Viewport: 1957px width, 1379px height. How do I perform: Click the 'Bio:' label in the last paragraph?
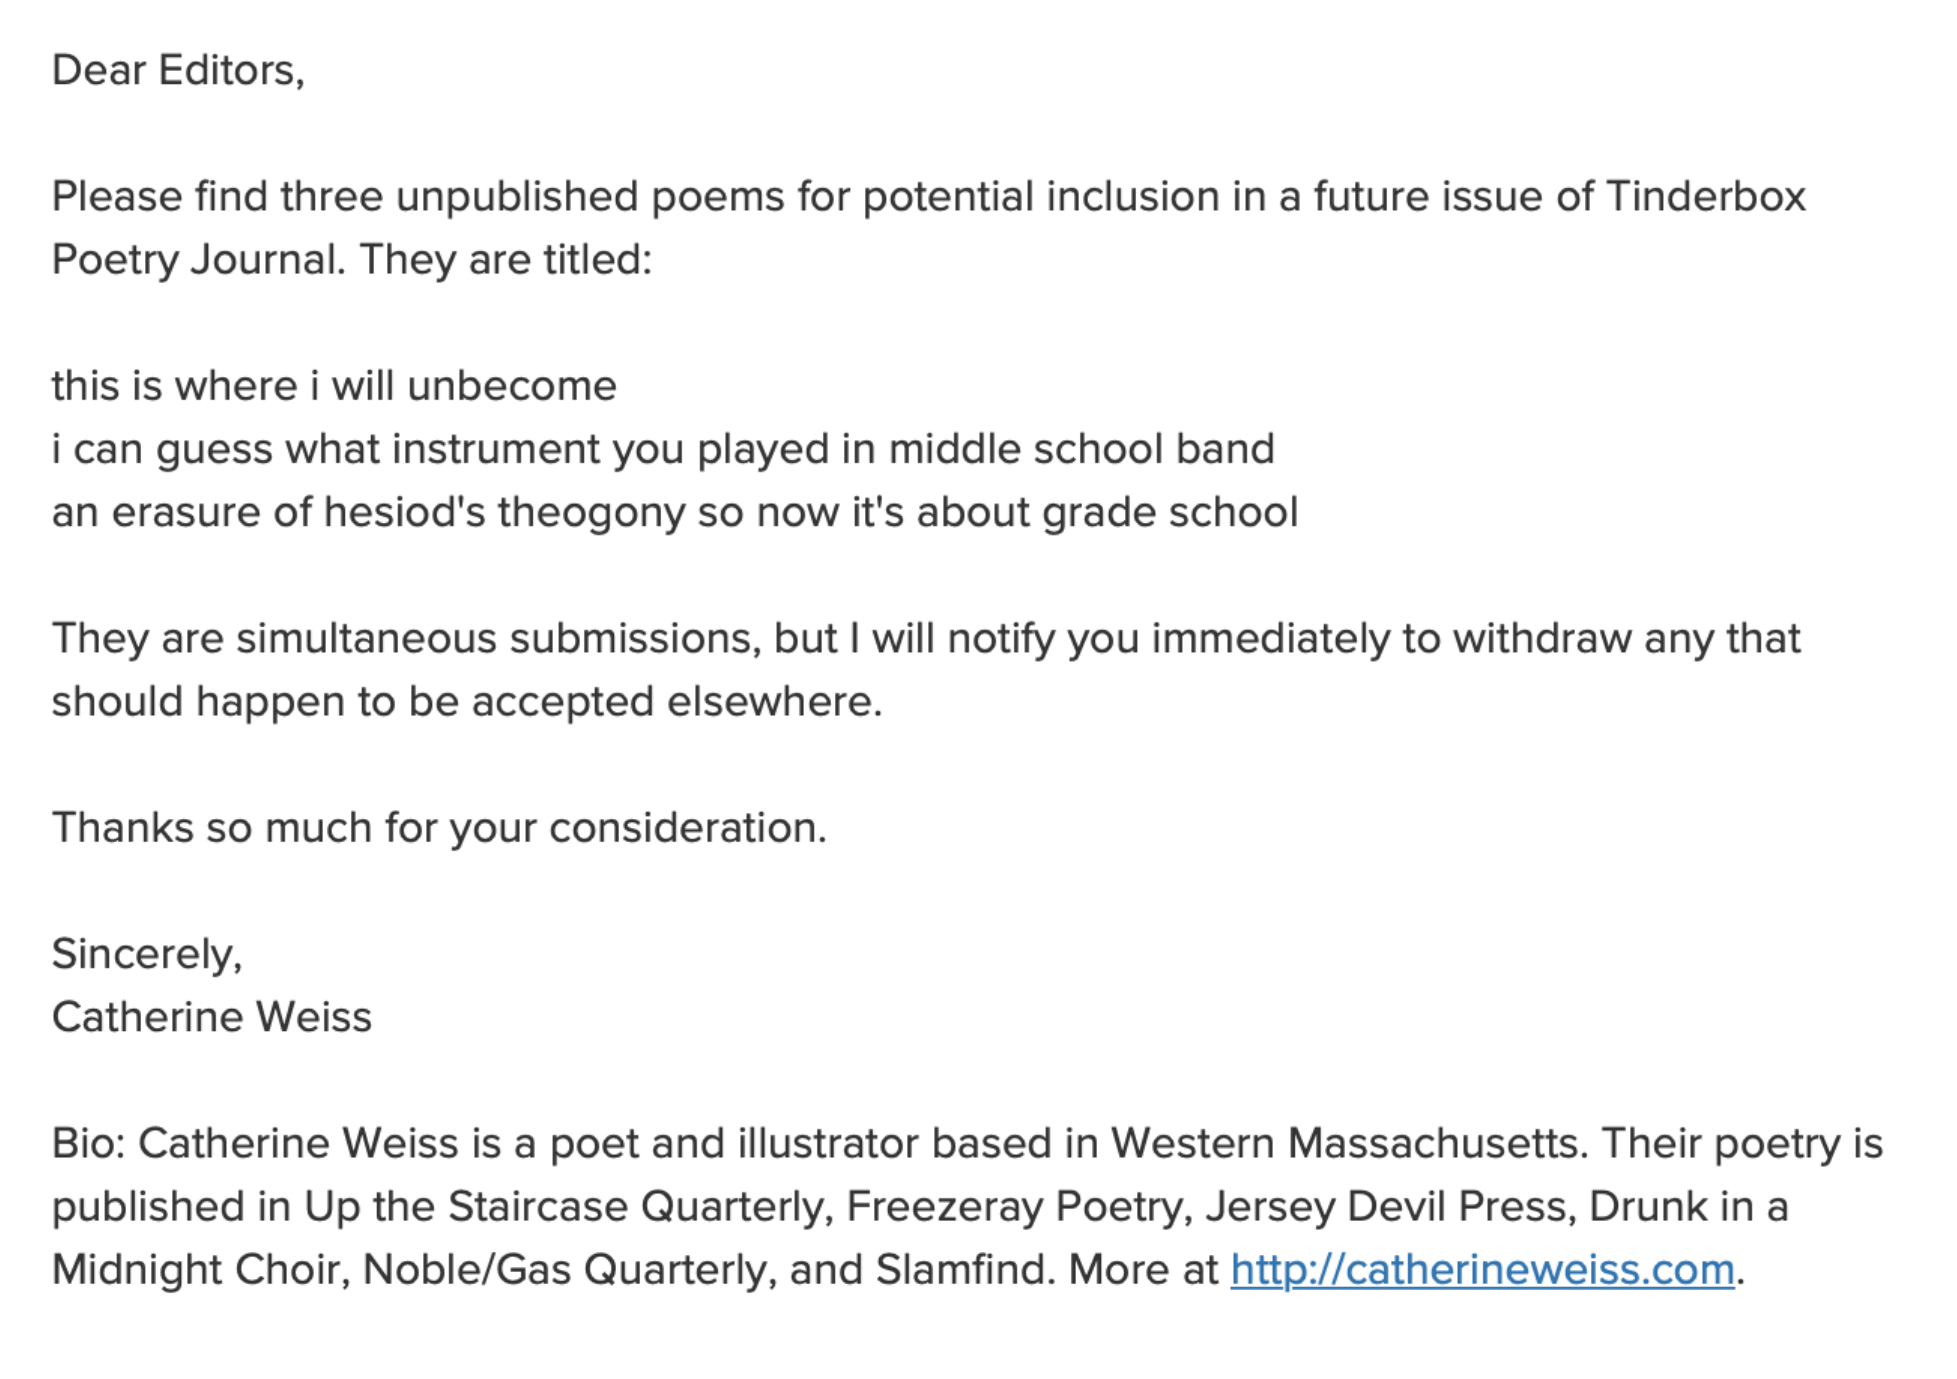click(88, 1143)
